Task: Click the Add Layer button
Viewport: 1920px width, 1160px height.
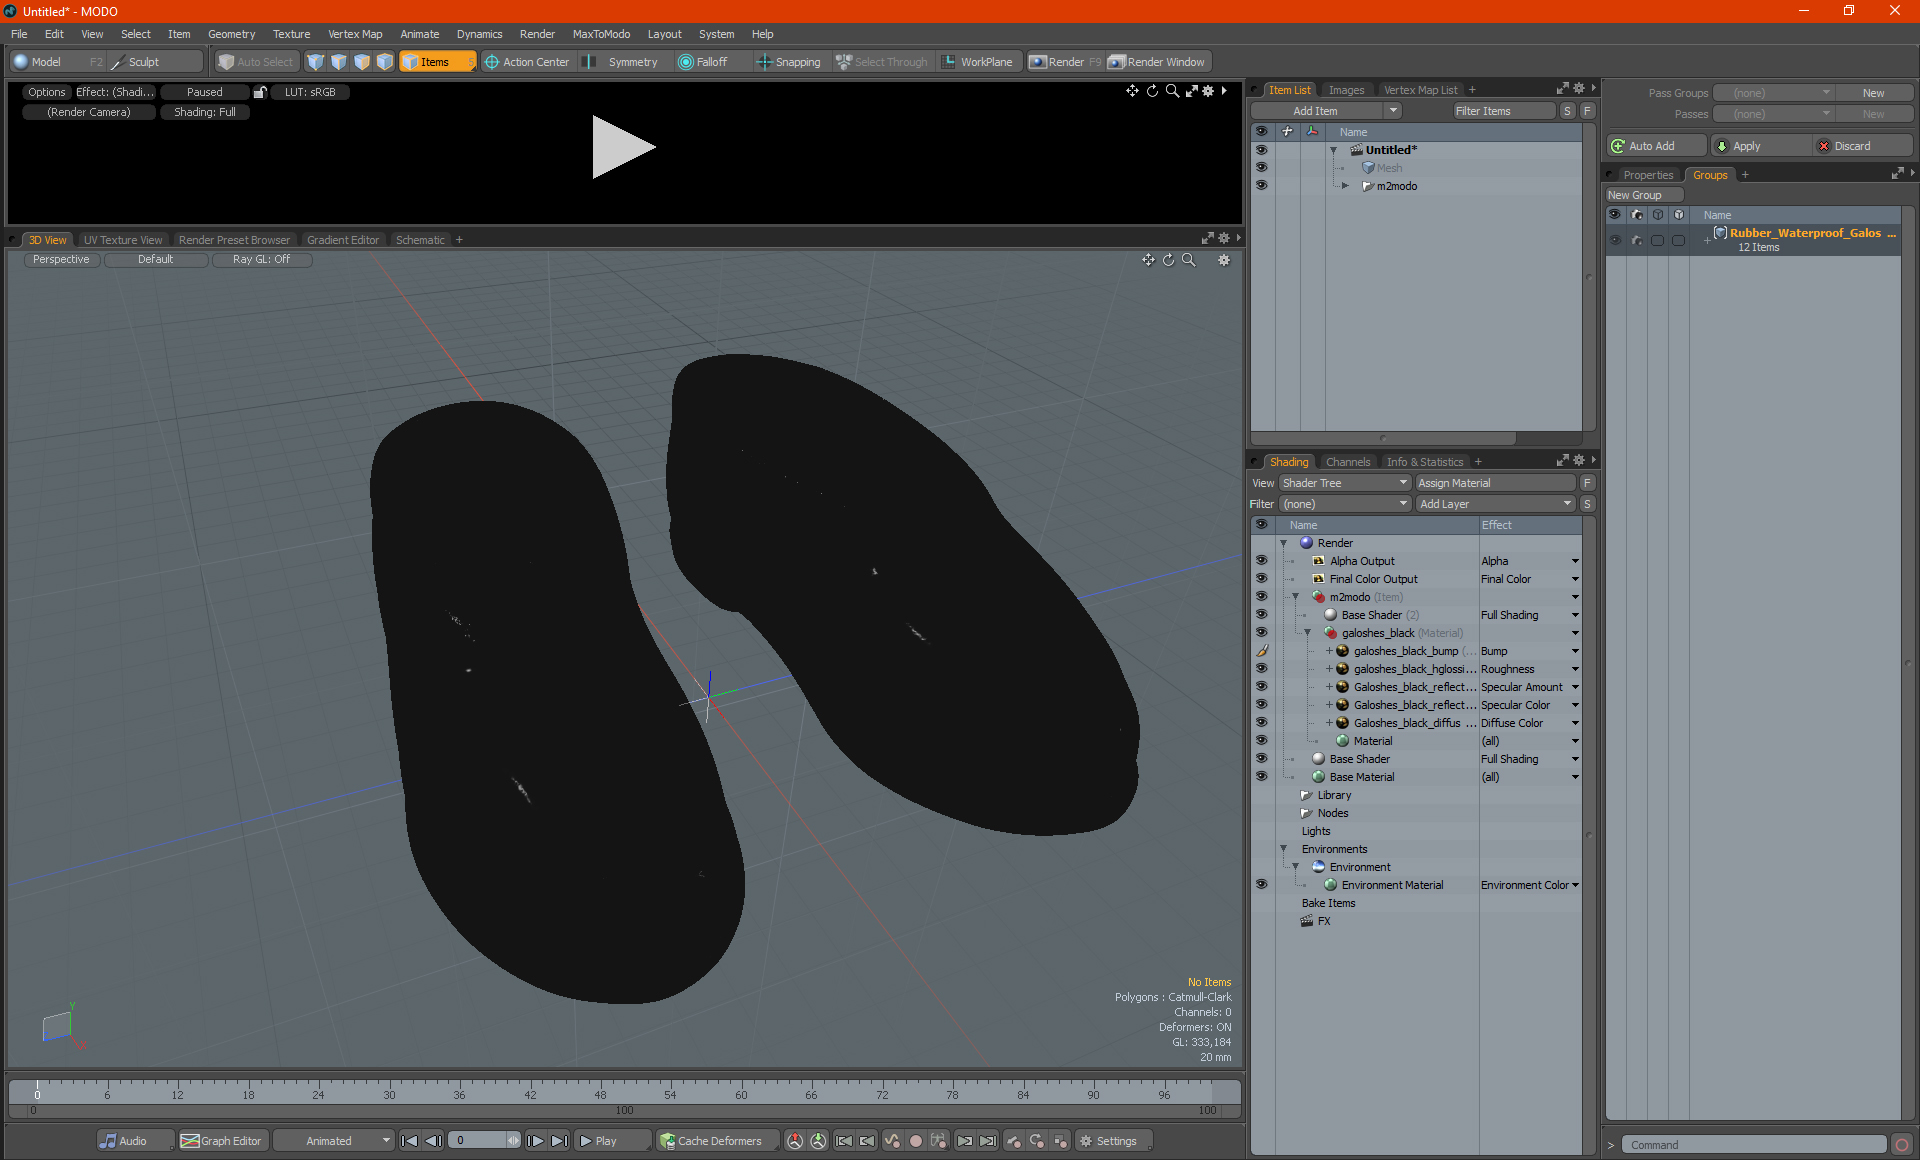Action: click(1488, 503)
